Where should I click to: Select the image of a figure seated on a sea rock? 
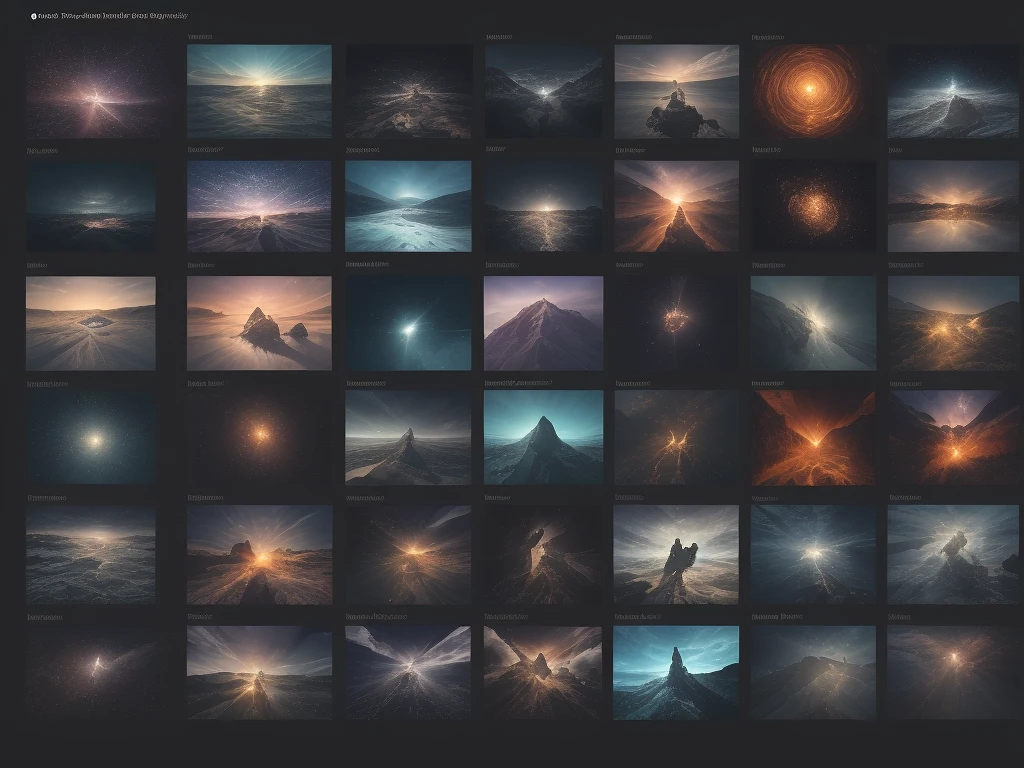pos(676,91)
